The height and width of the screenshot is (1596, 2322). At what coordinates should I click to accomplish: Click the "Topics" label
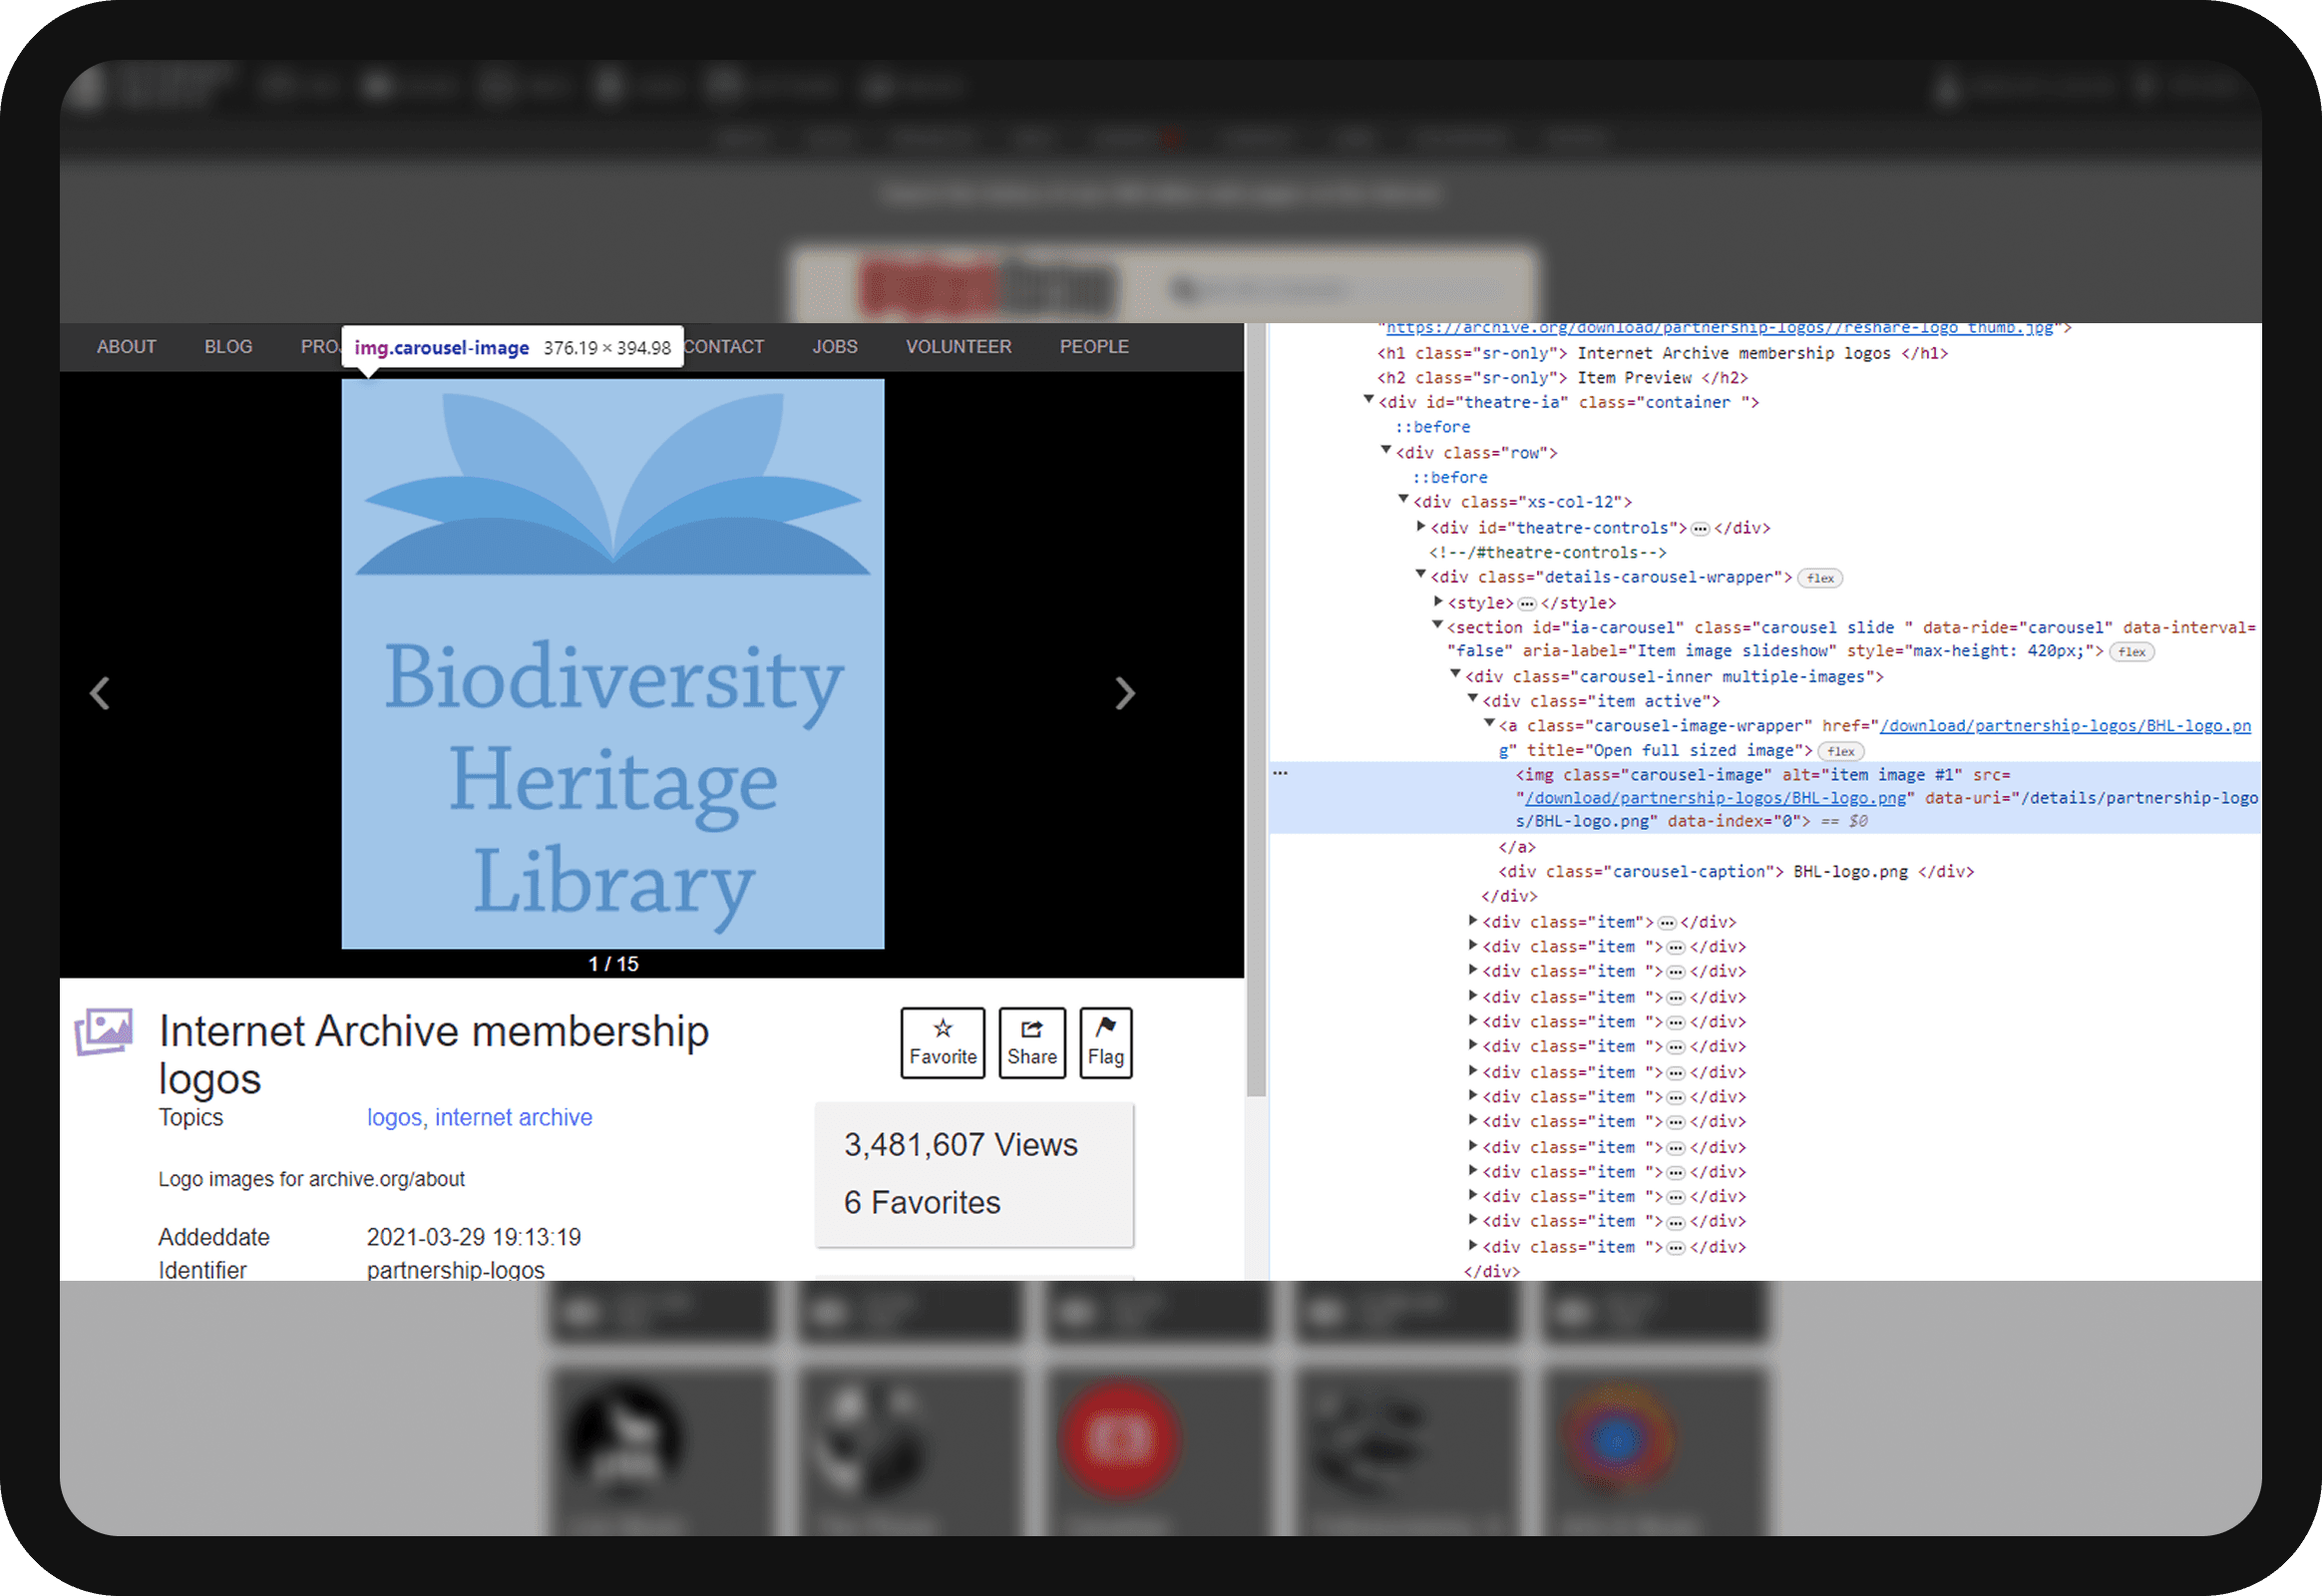click(191, 1118)
